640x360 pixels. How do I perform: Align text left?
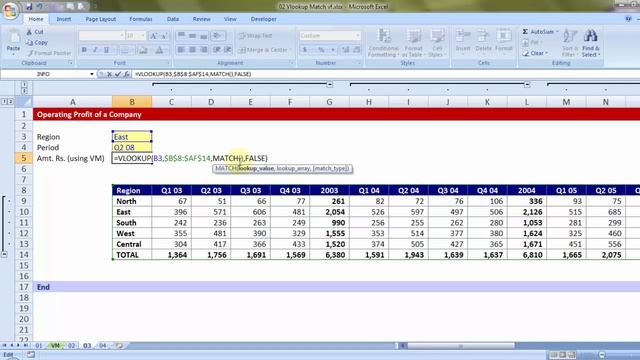click(x=181, y=50)
